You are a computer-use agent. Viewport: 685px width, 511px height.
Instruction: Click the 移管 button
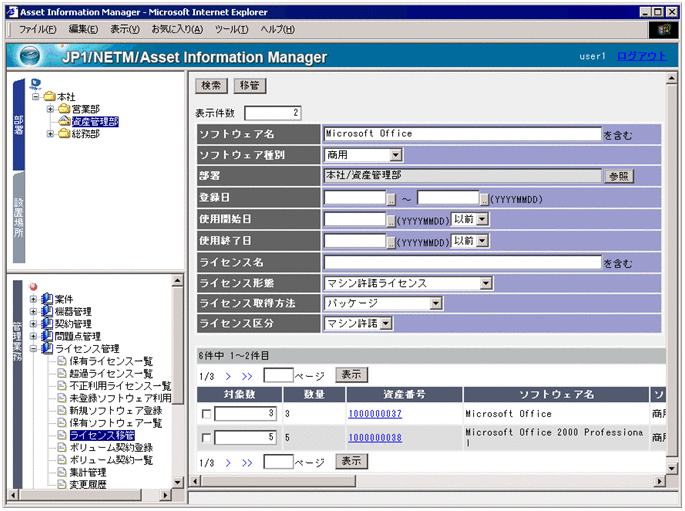point(249,86)
